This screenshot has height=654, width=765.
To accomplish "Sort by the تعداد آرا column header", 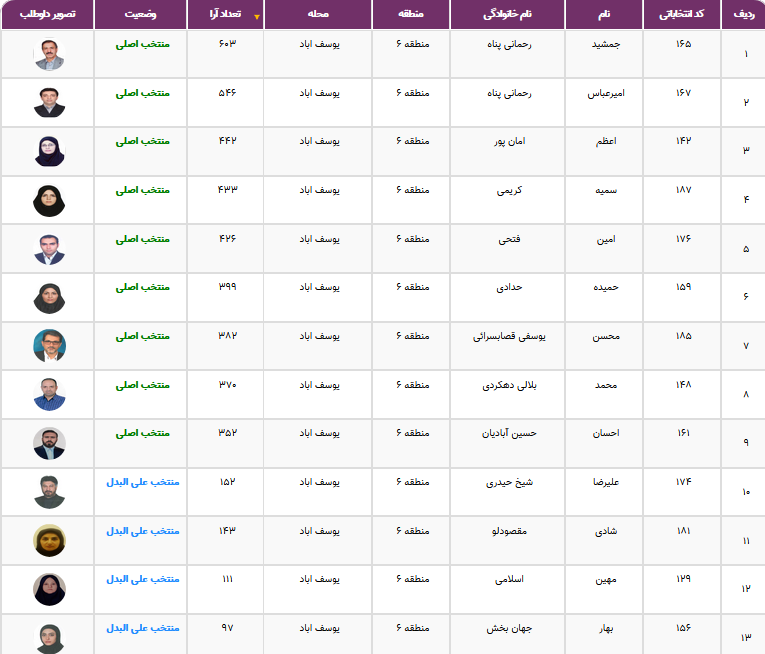I will click(225, 14).
